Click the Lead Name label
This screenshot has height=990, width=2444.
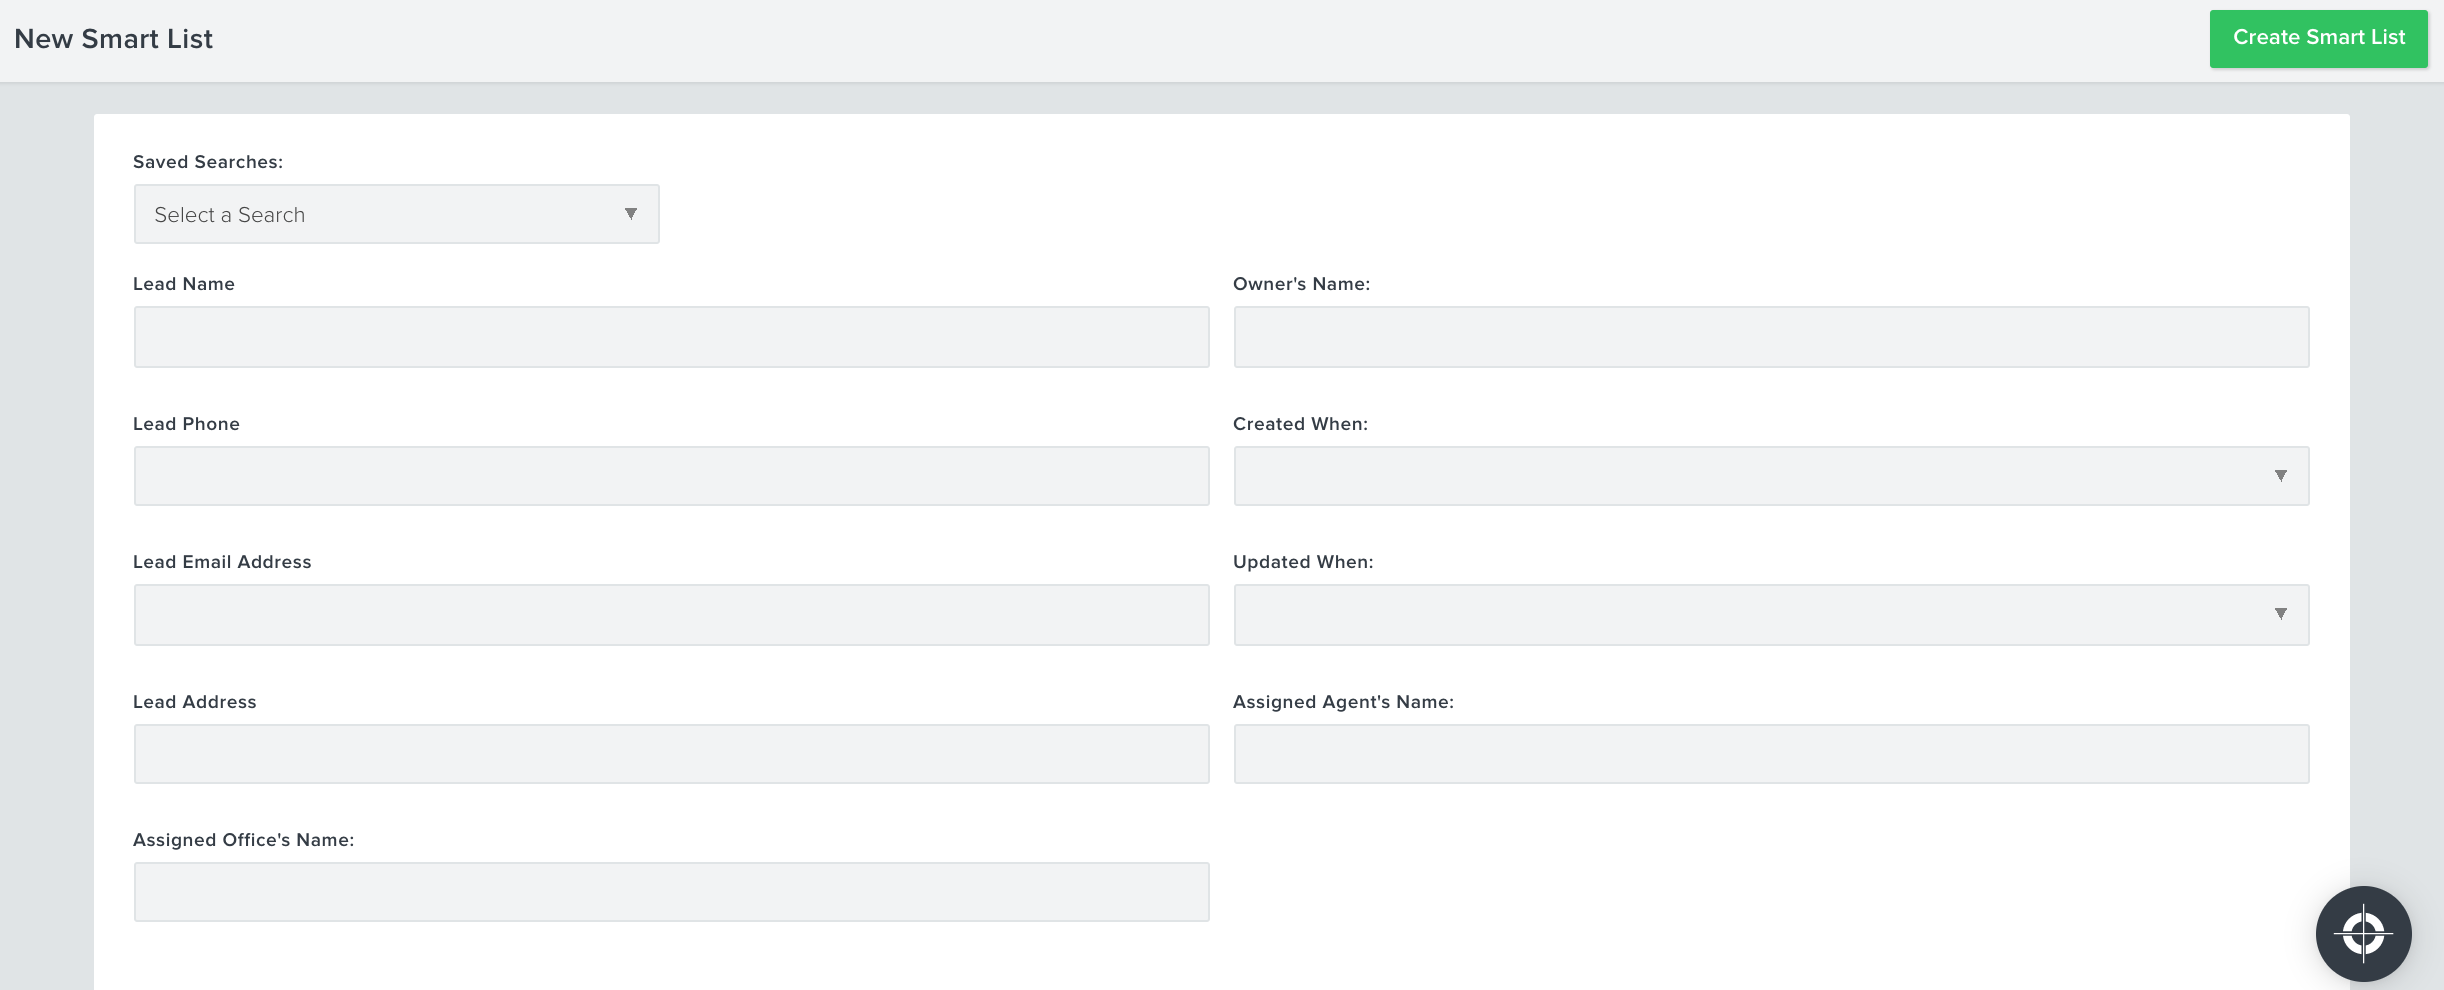184,284
